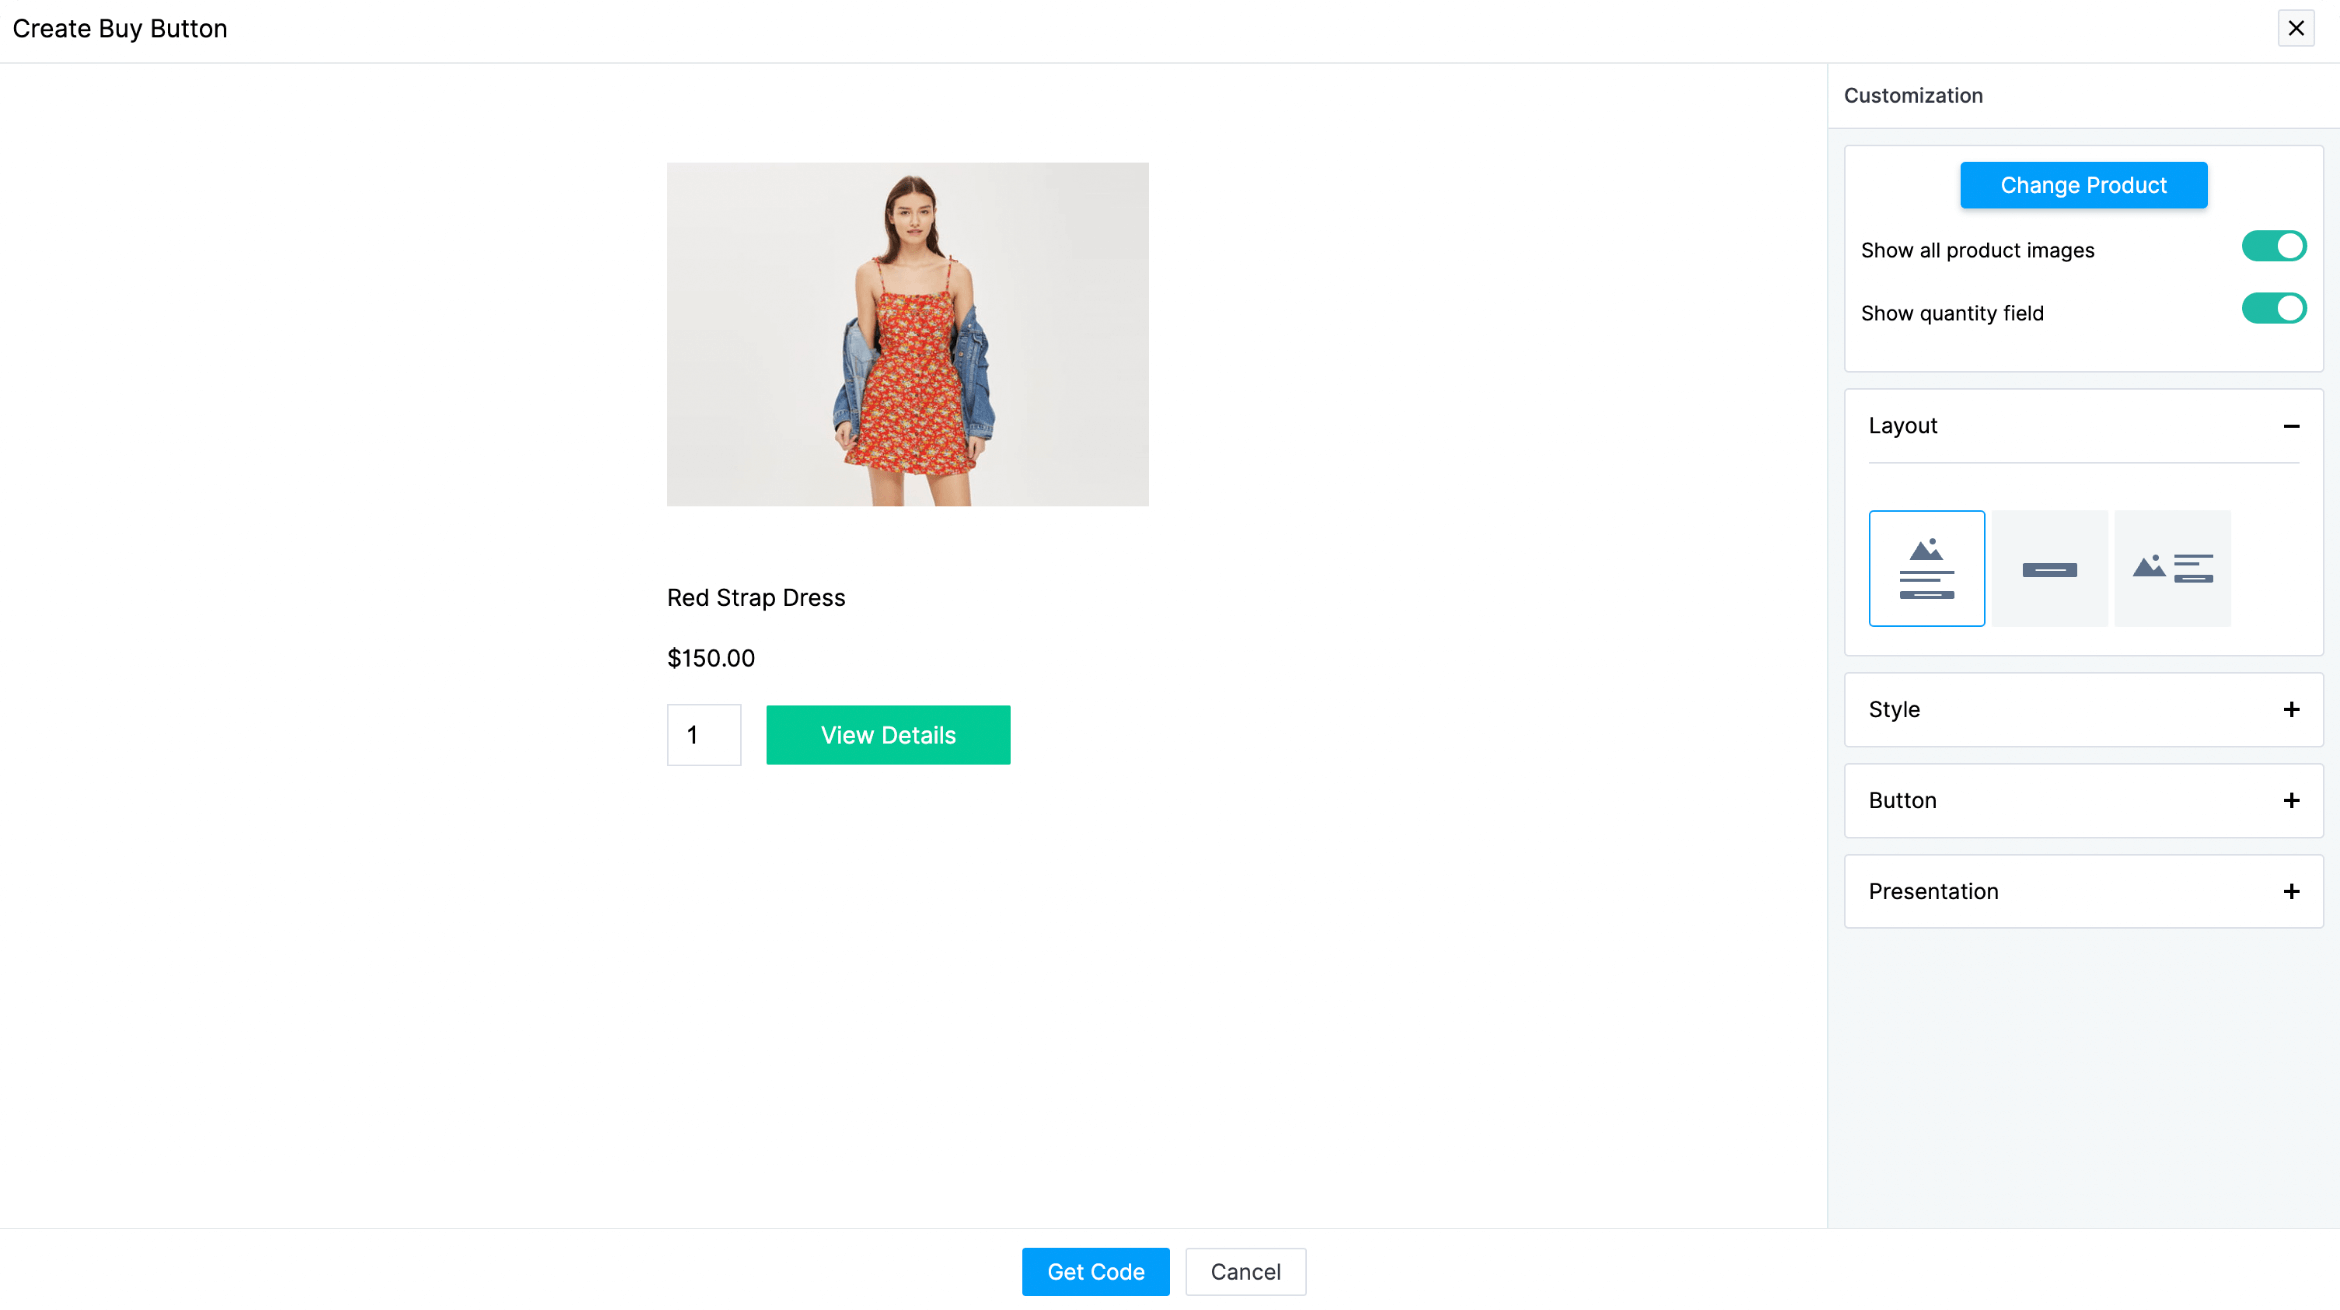Viewport: 2340px width, 1310px height.
Task: Click the product image thumbnail
Action: [x=908, y=333]
